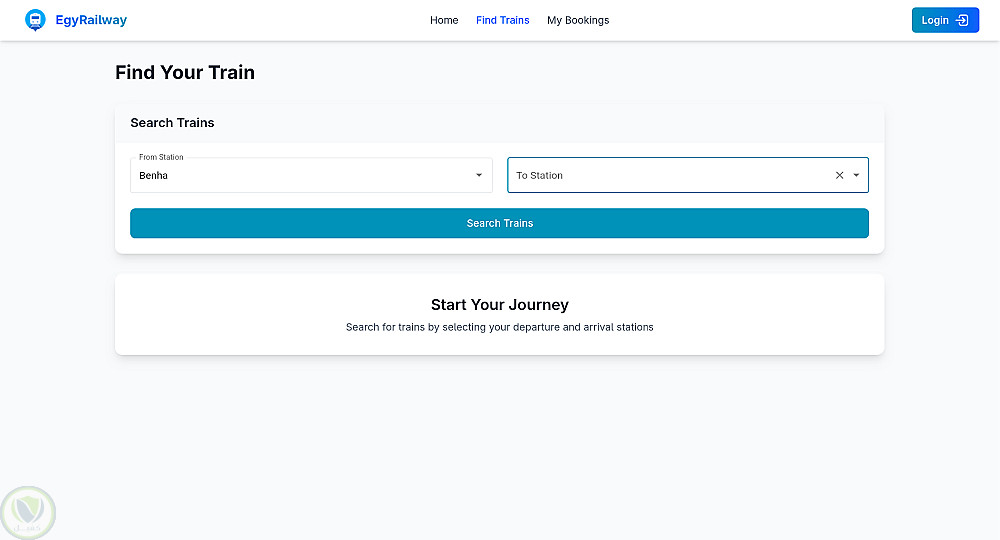Image resolution: width=1000 pixels, height=540 pixels.
Task: Open the To Station dropdown arrow
Action: (x=856, y=175)
